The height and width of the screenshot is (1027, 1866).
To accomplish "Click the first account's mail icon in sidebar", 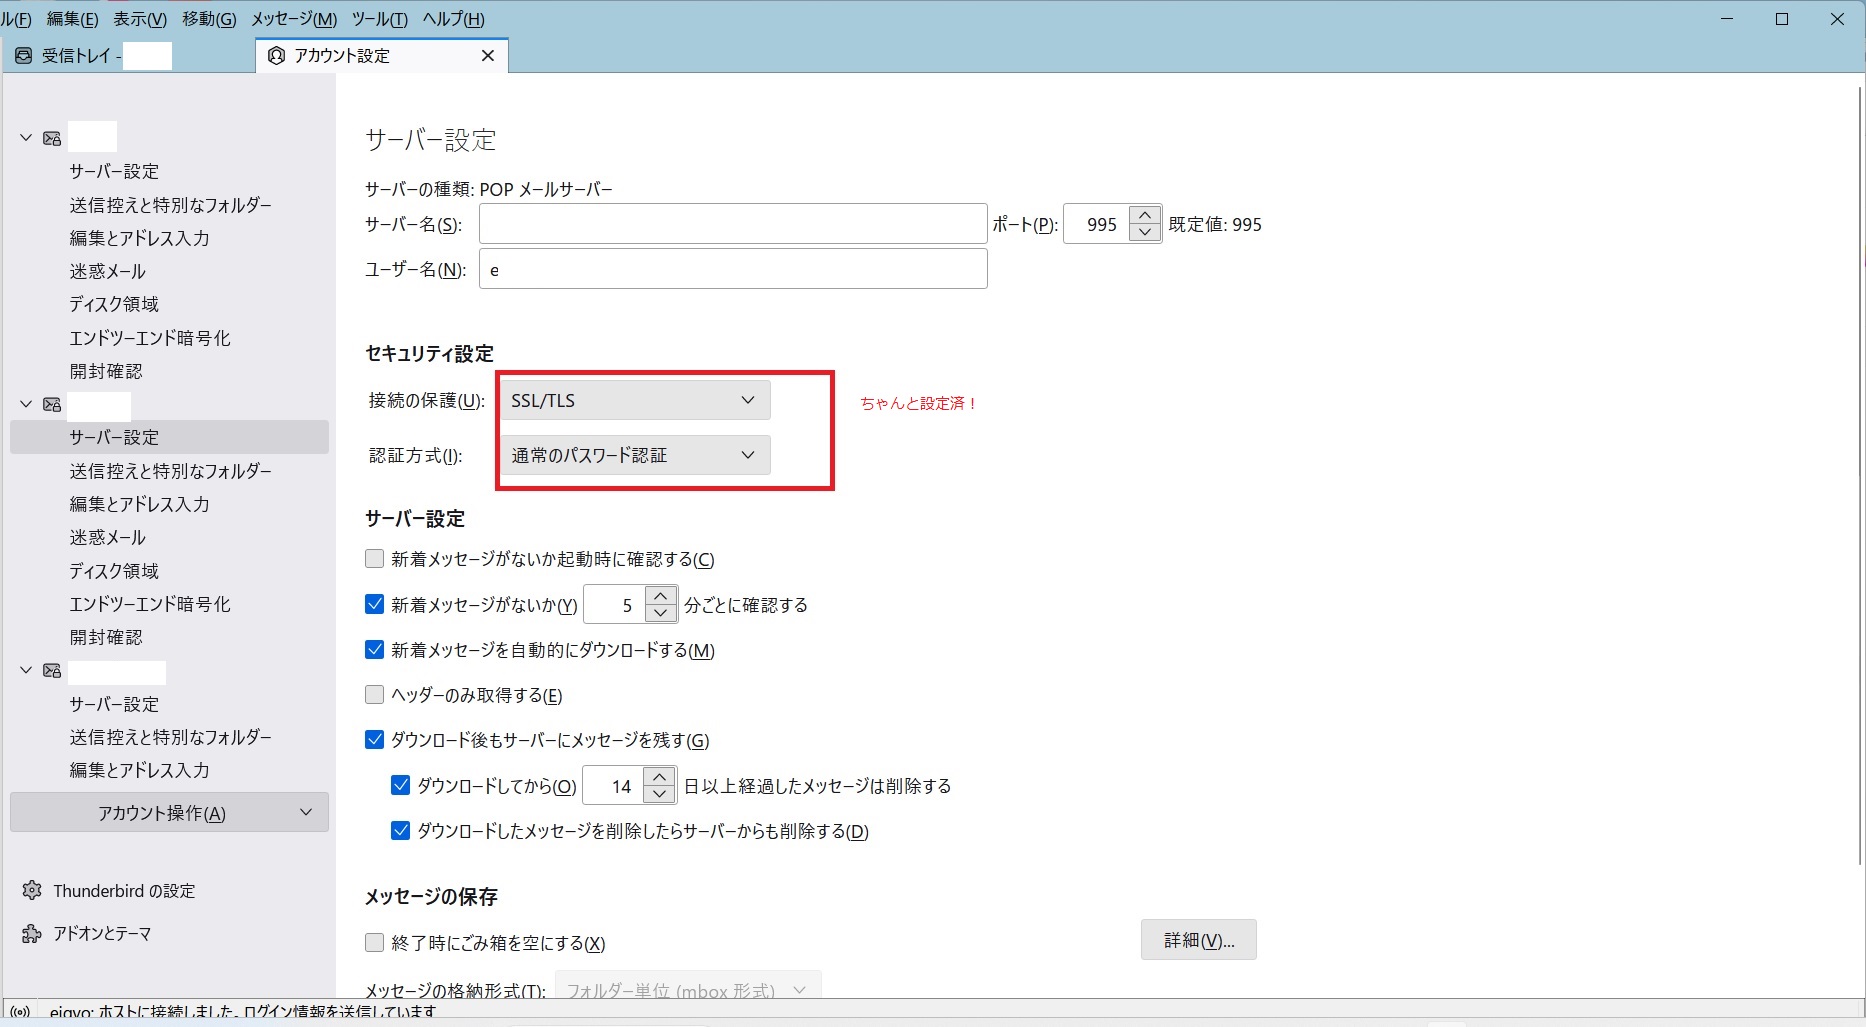I will [52, 138].
